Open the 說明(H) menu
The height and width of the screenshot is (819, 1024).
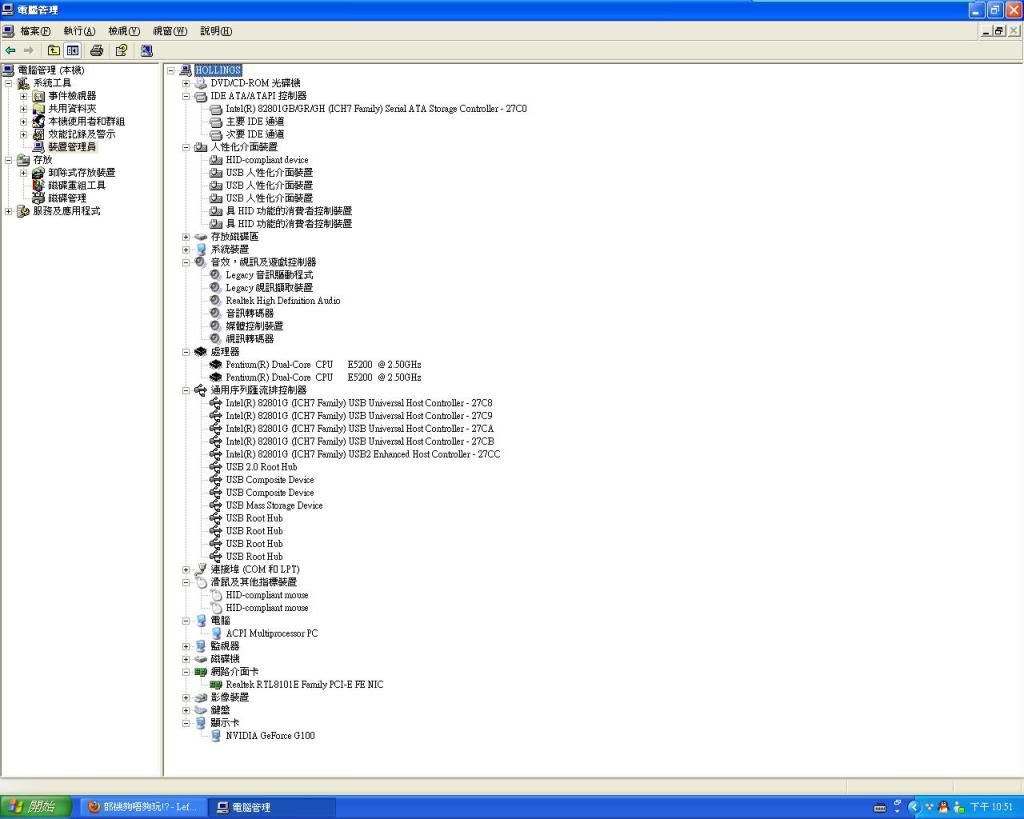click(216, 31)
